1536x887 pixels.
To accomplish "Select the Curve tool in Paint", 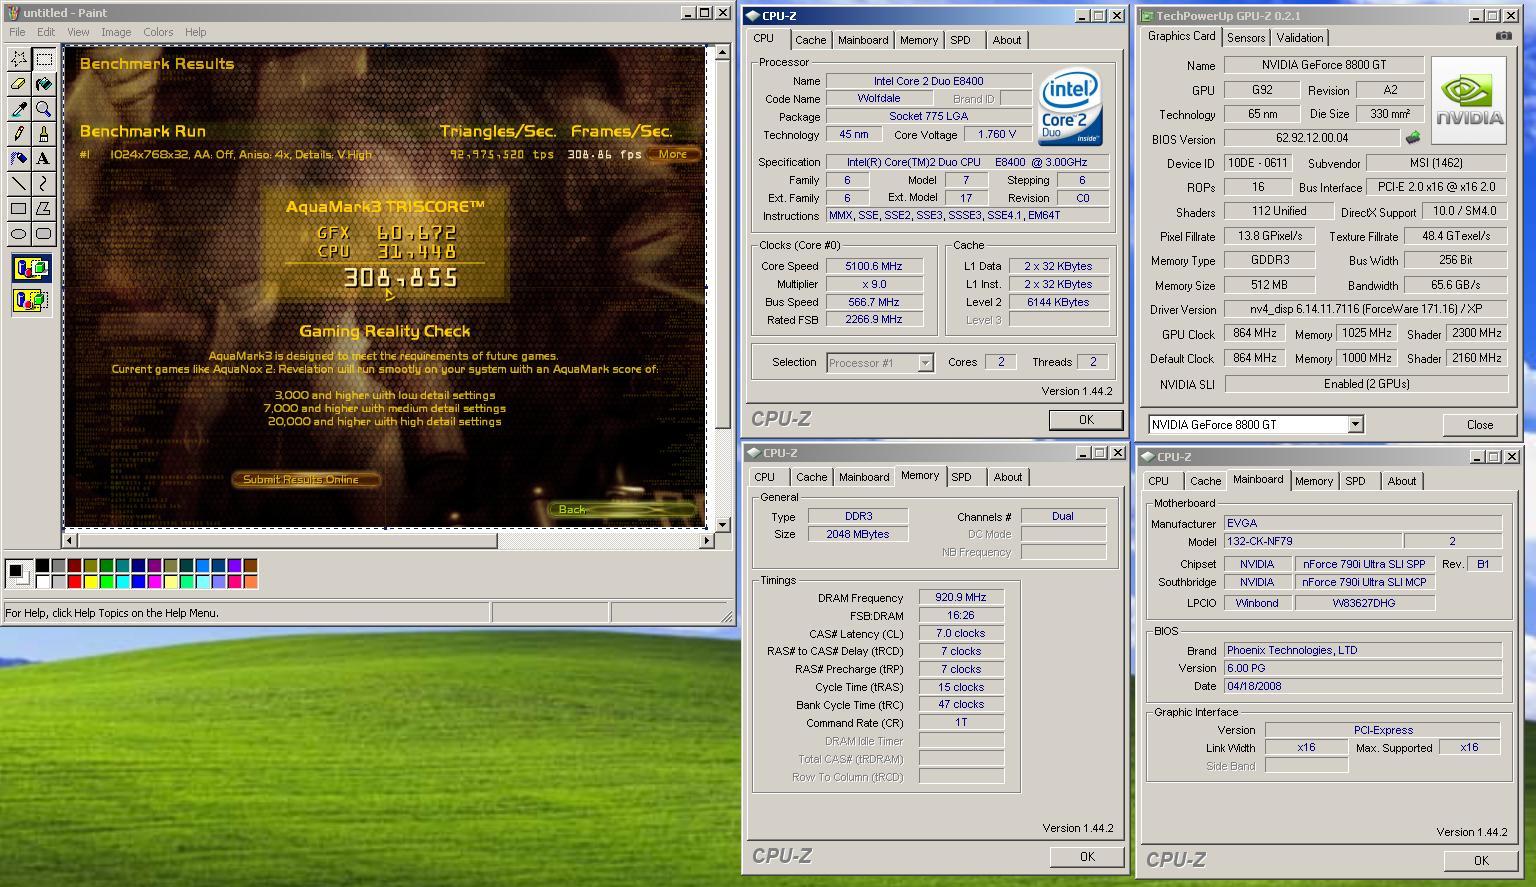I will 43,184.
